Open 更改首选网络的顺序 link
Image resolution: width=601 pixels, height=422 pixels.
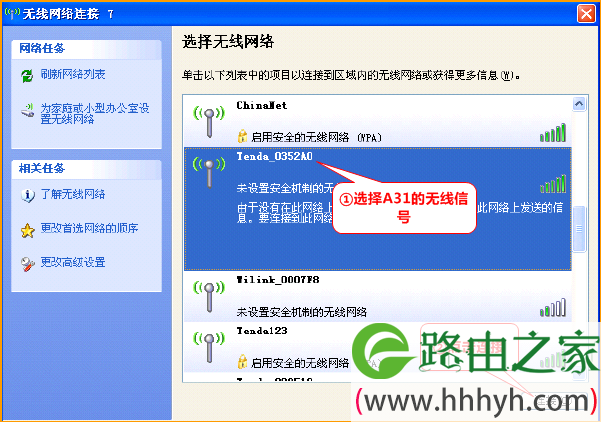(x=89, y=228)
